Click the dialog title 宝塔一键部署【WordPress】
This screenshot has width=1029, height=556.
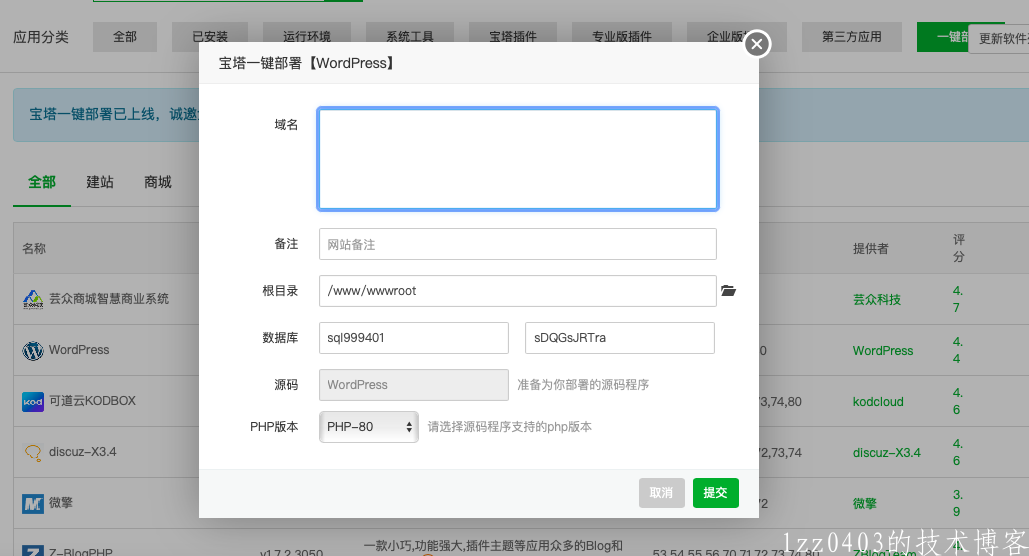tap(306, 63)
